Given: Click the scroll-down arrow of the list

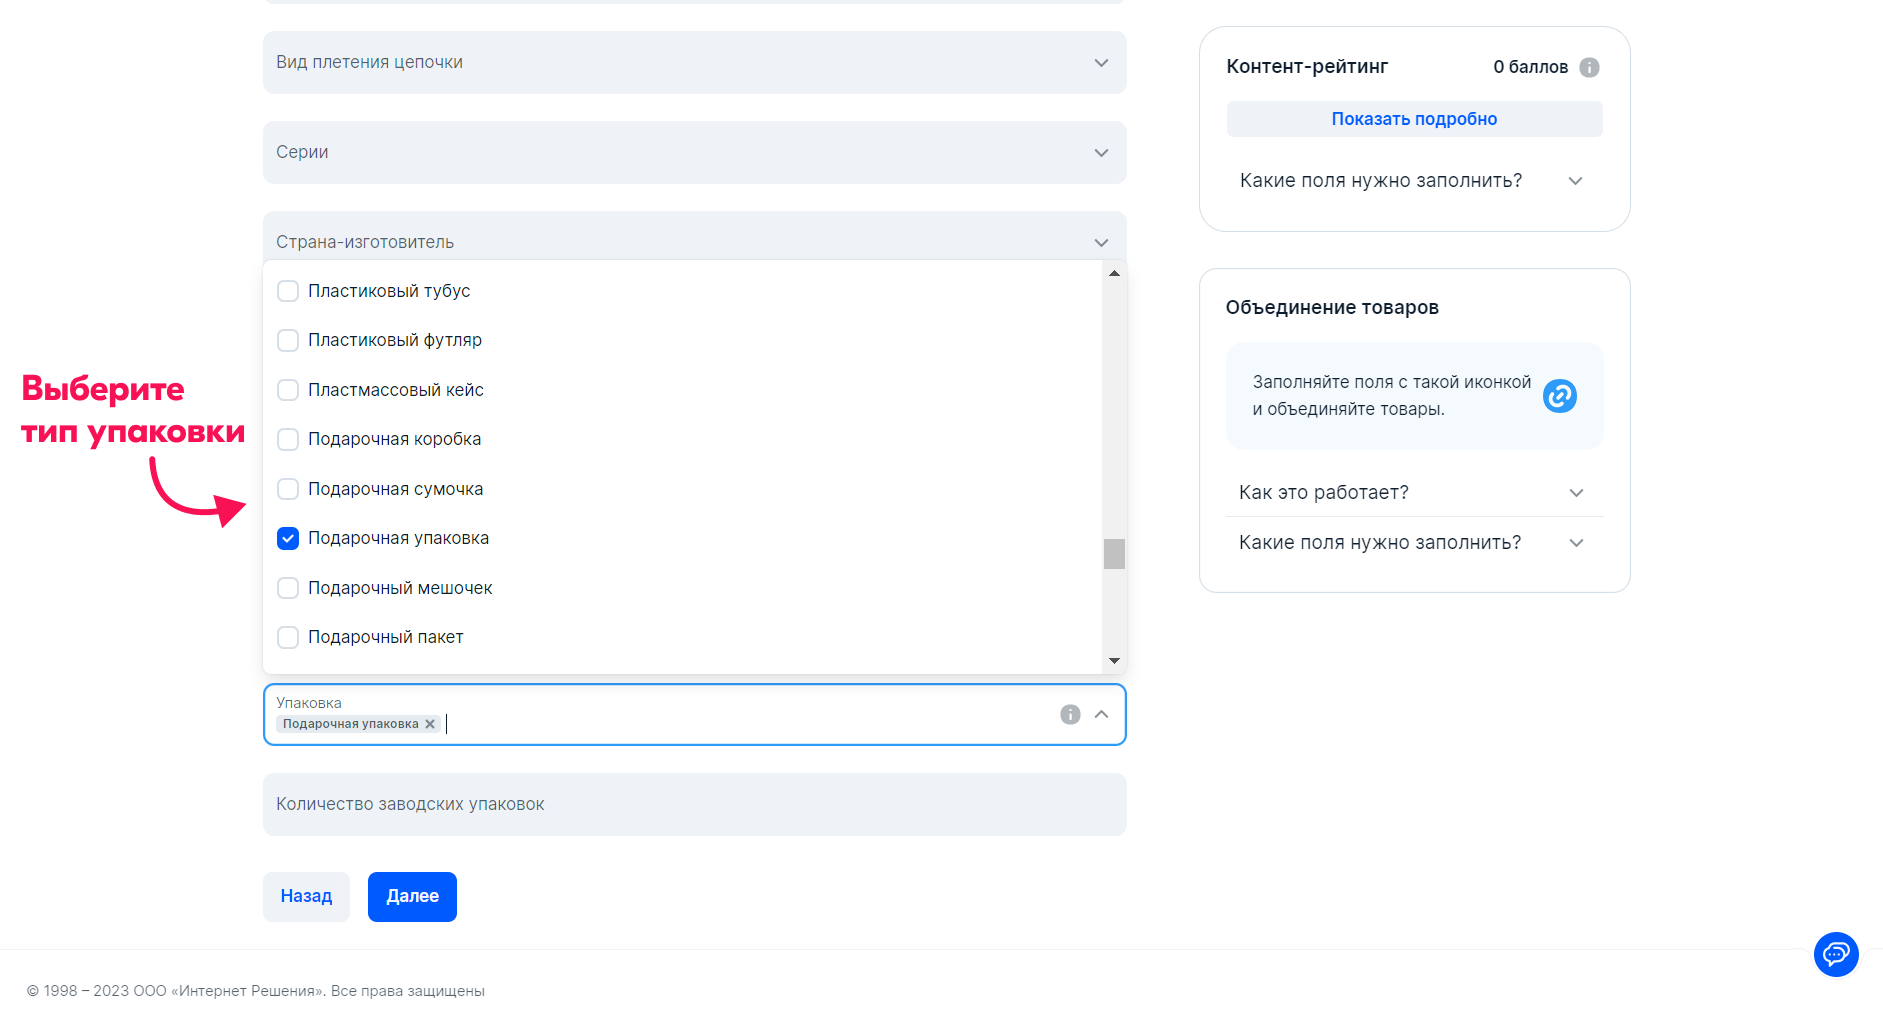Looking at the screenshot, I should (x=1114, y=661).
